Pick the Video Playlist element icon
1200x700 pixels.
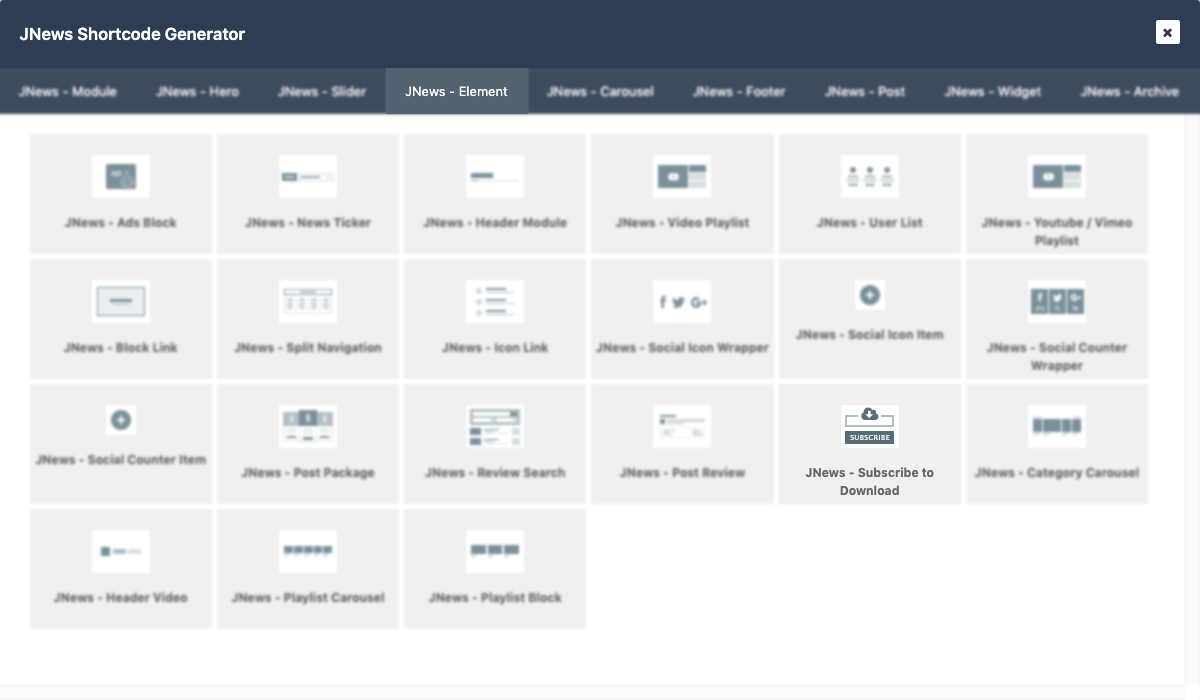[682, 177]
